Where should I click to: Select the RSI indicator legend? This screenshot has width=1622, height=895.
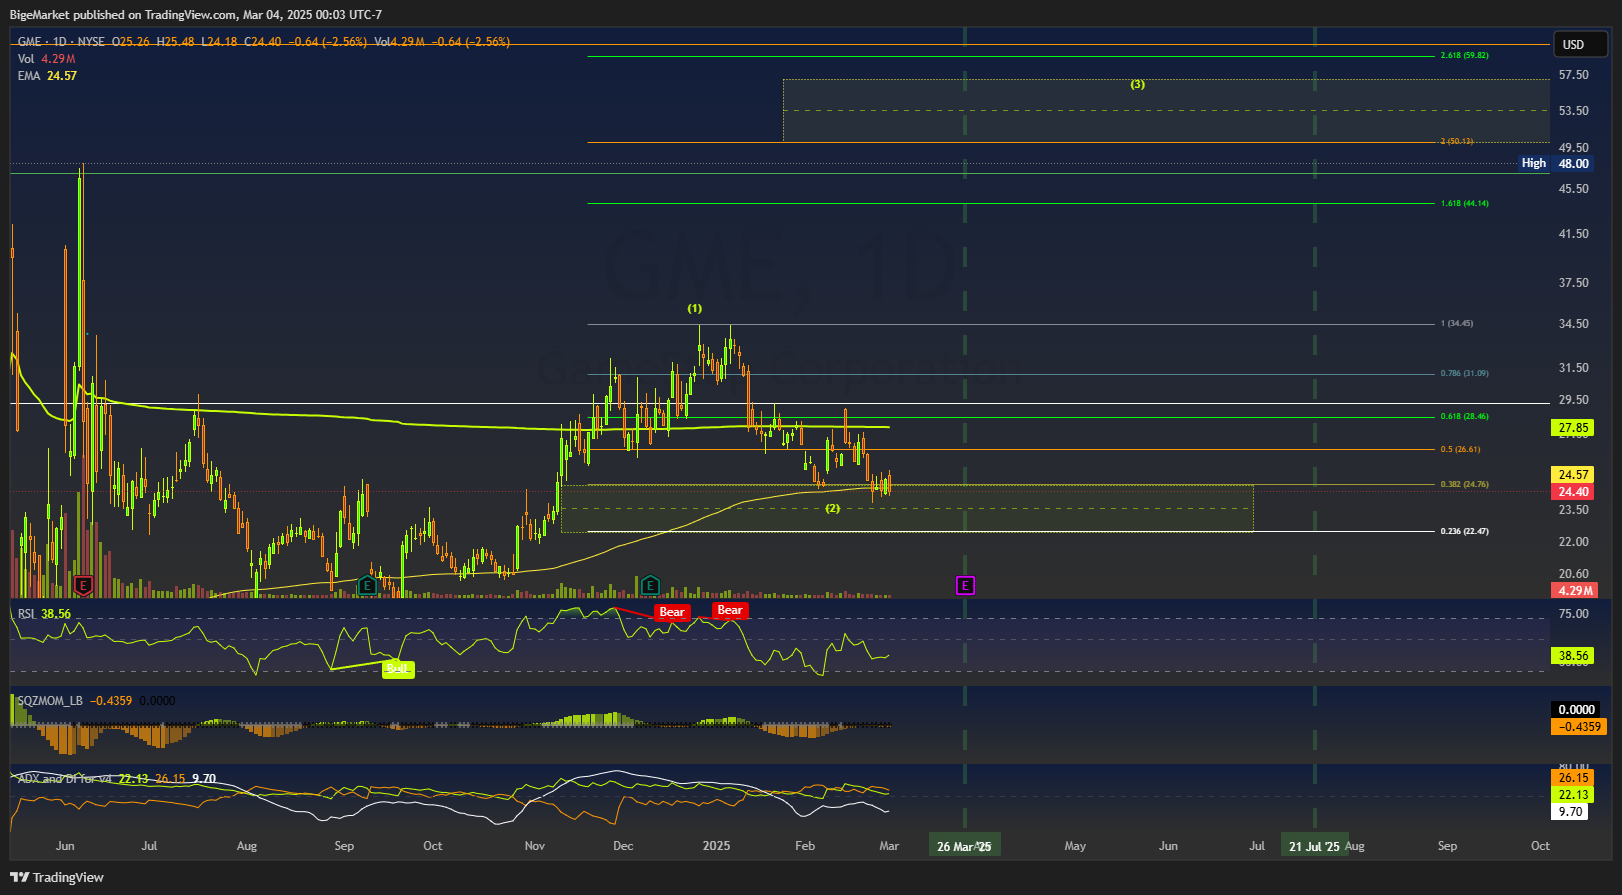pos(44,614)
